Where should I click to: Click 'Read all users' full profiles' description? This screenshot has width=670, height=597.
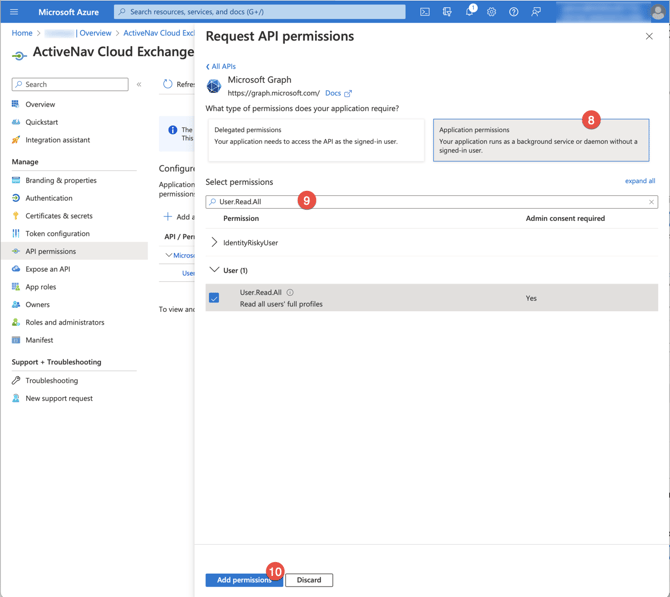pyautogui.click(x=281, y=304)
